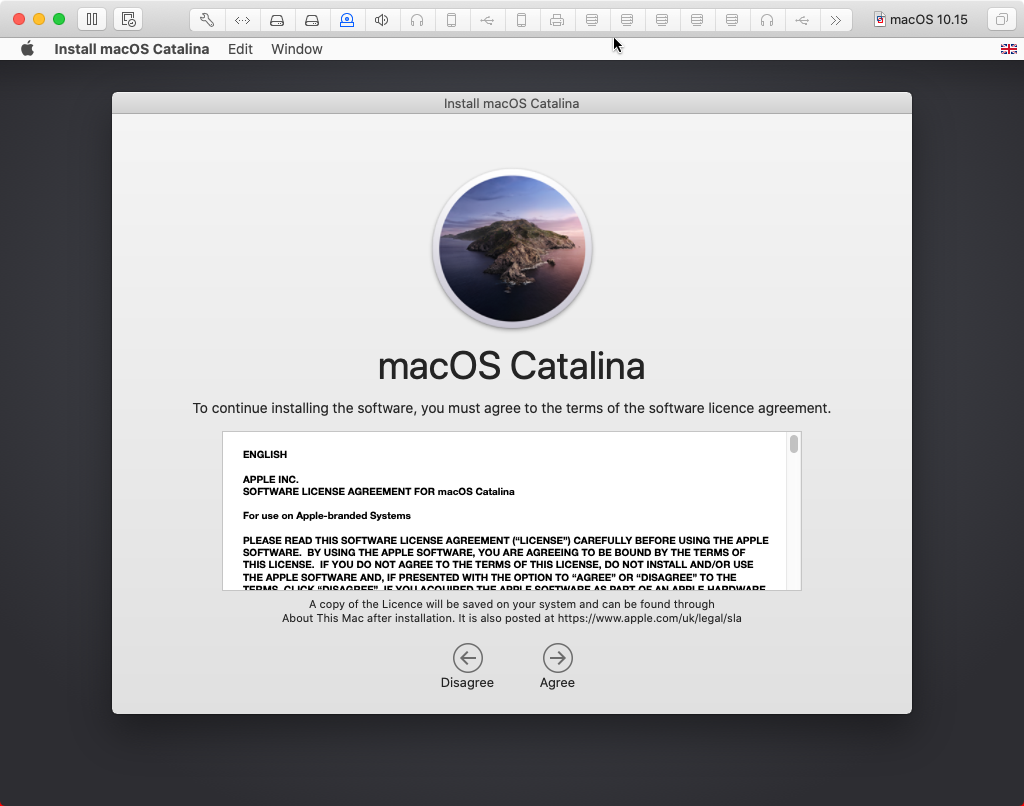Click the resize console toolbar icon

241,19
